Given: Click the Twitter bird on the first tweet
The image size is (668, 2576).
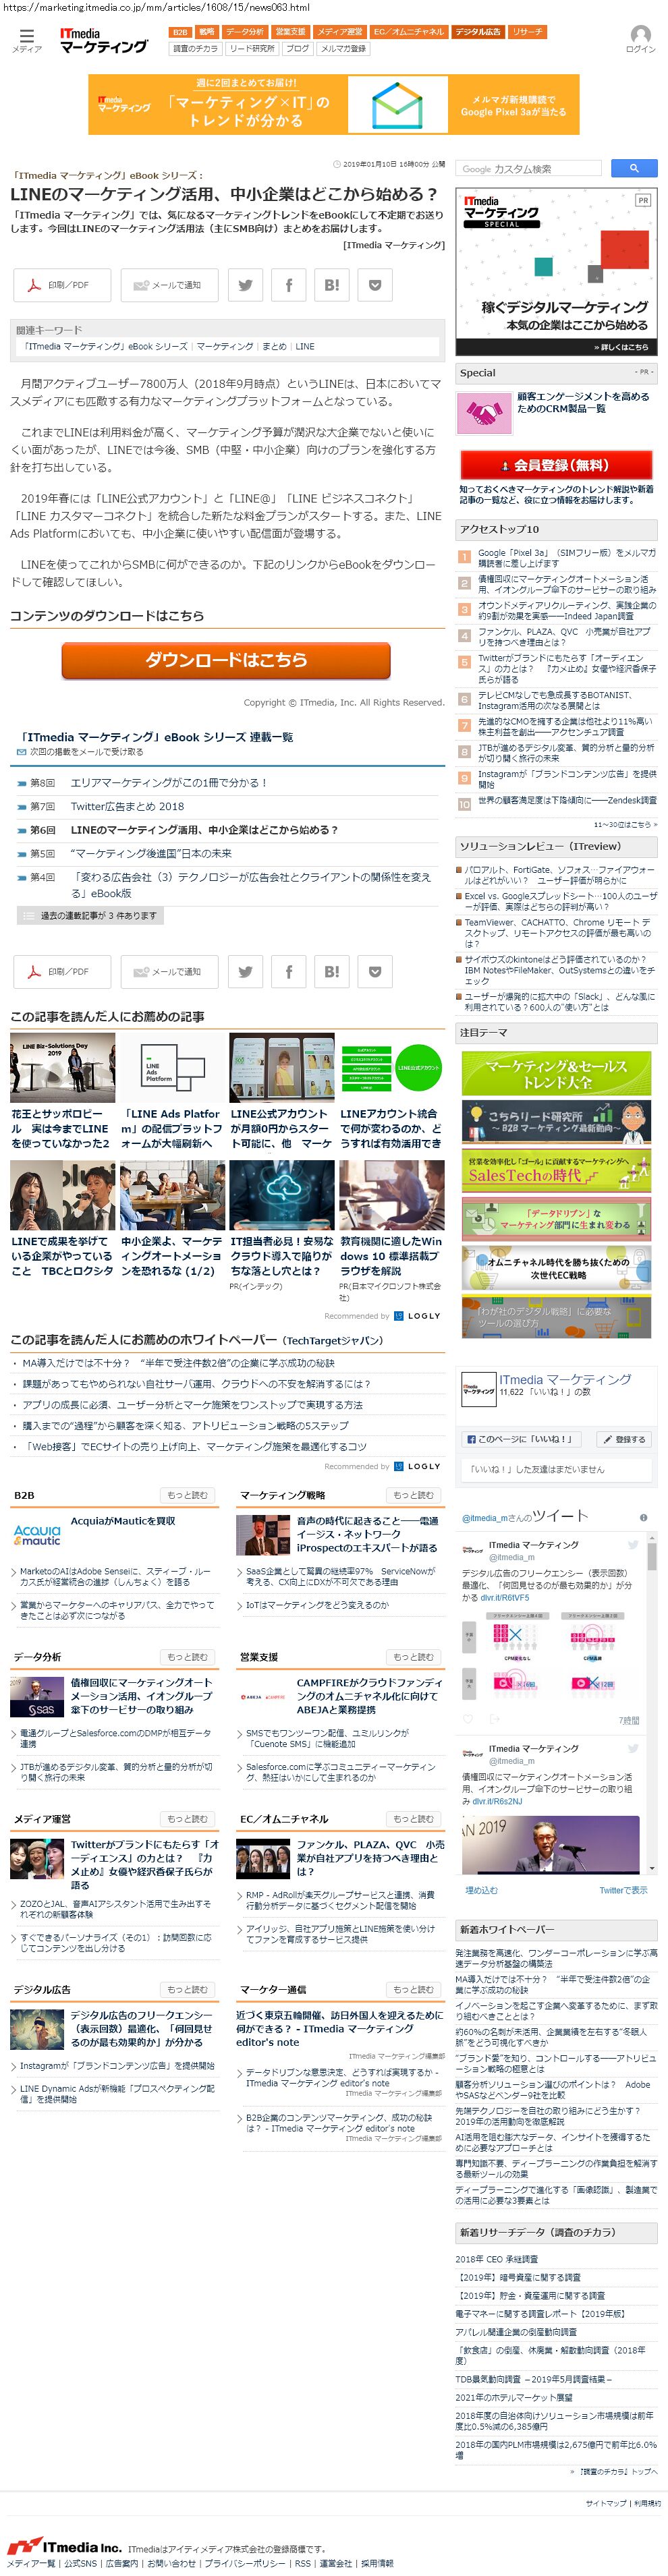Looking at the screenshot, I should (632, 1545).
